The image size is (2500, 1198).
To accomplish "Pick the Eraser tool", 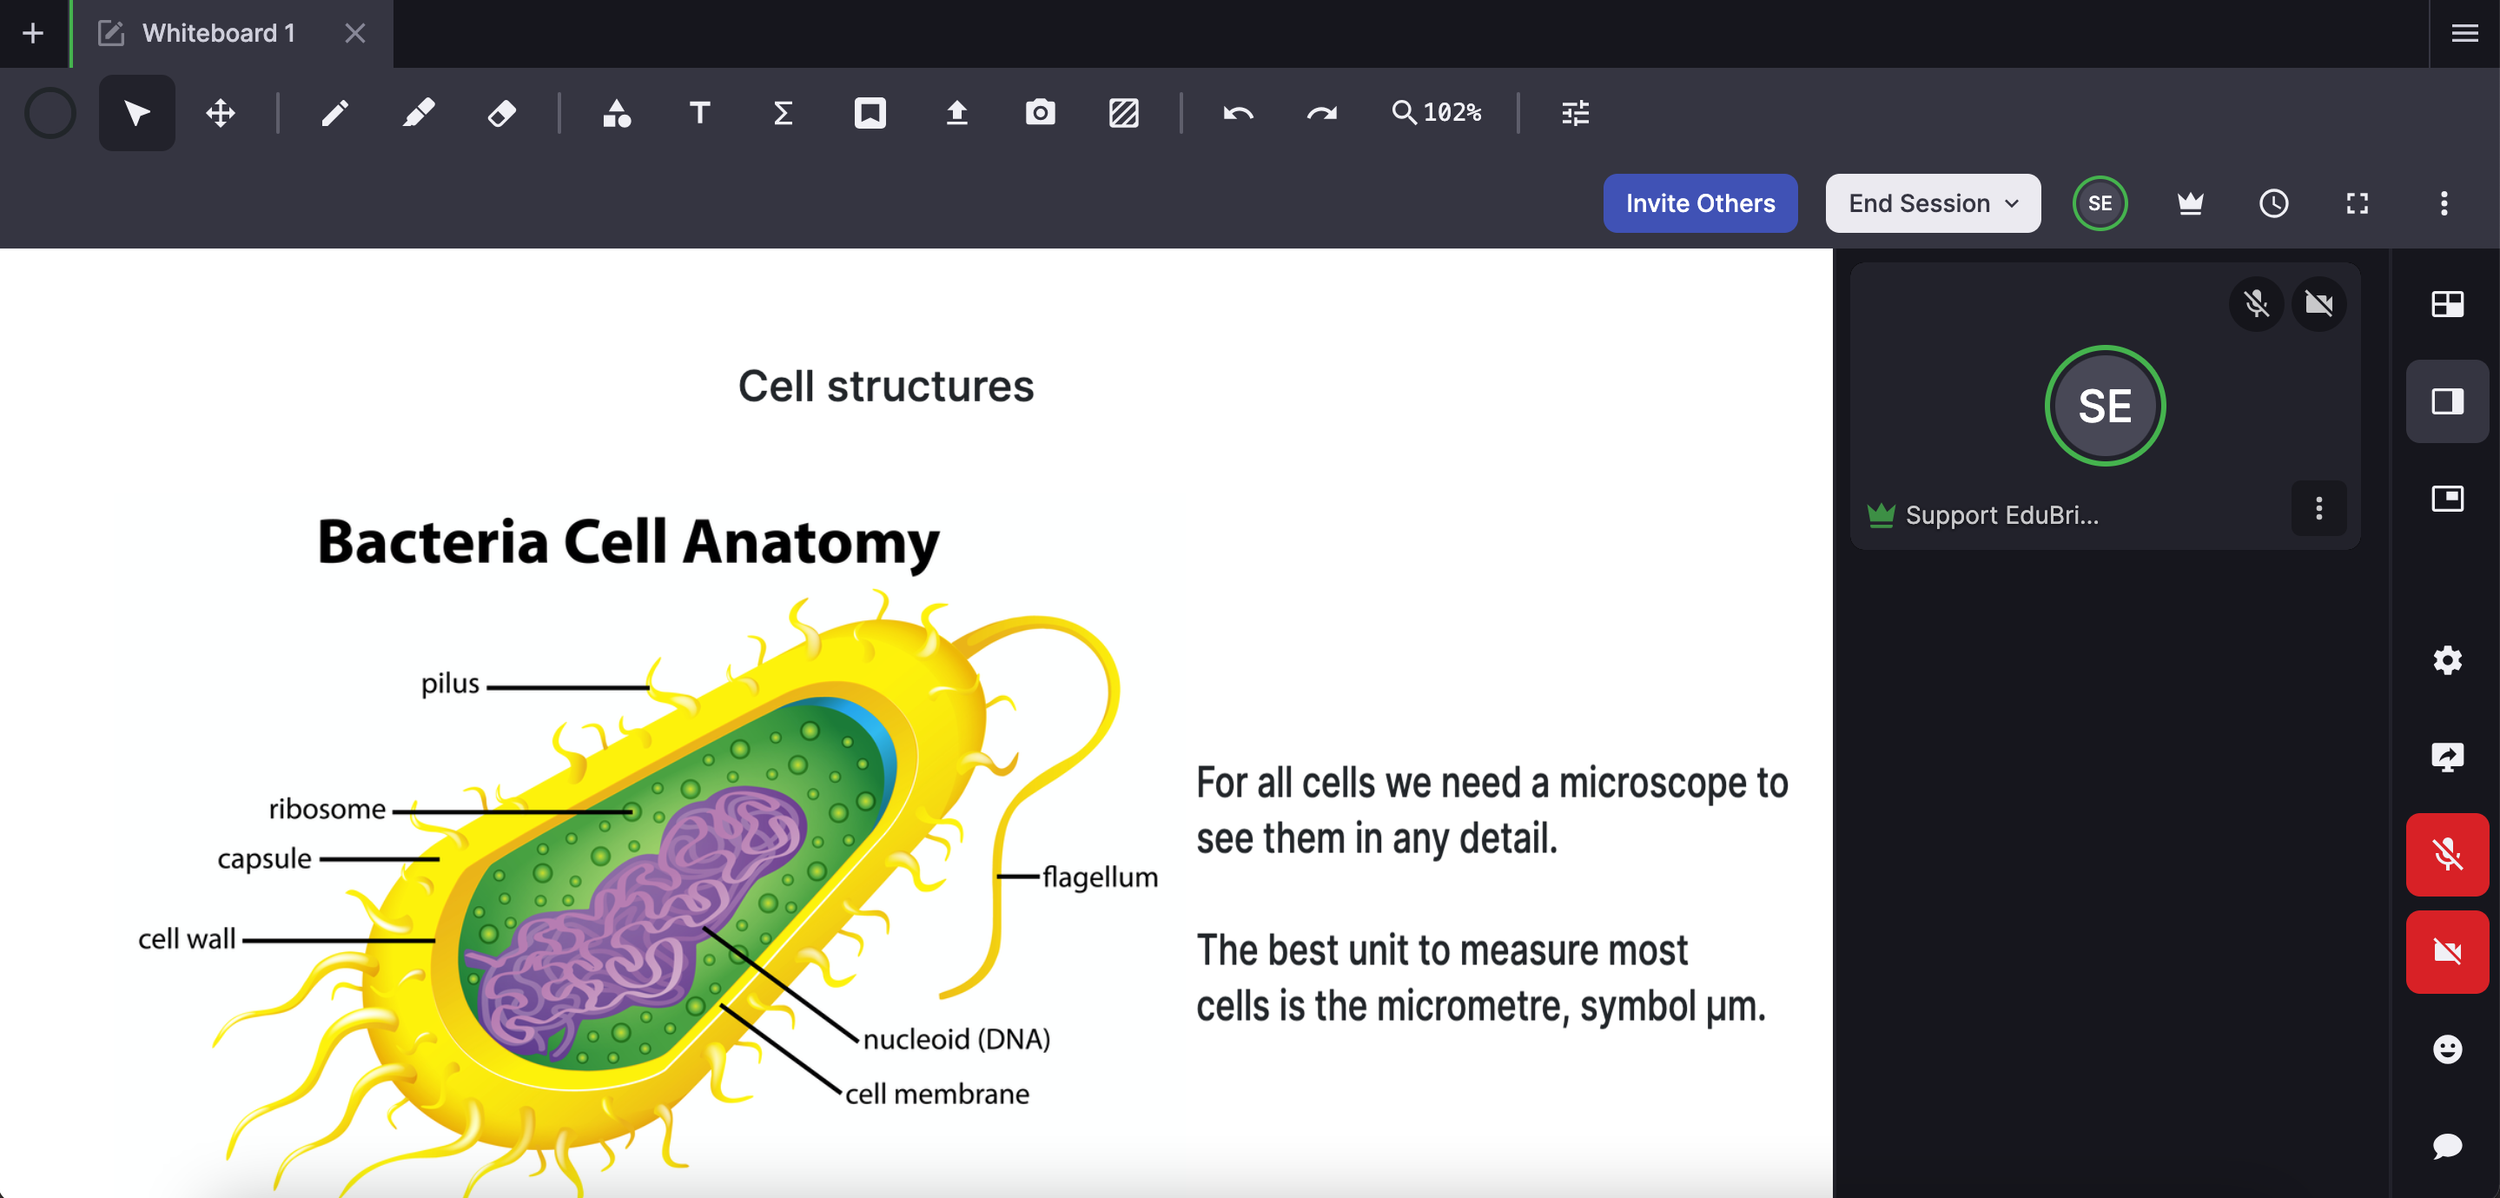I will [502, 113].
